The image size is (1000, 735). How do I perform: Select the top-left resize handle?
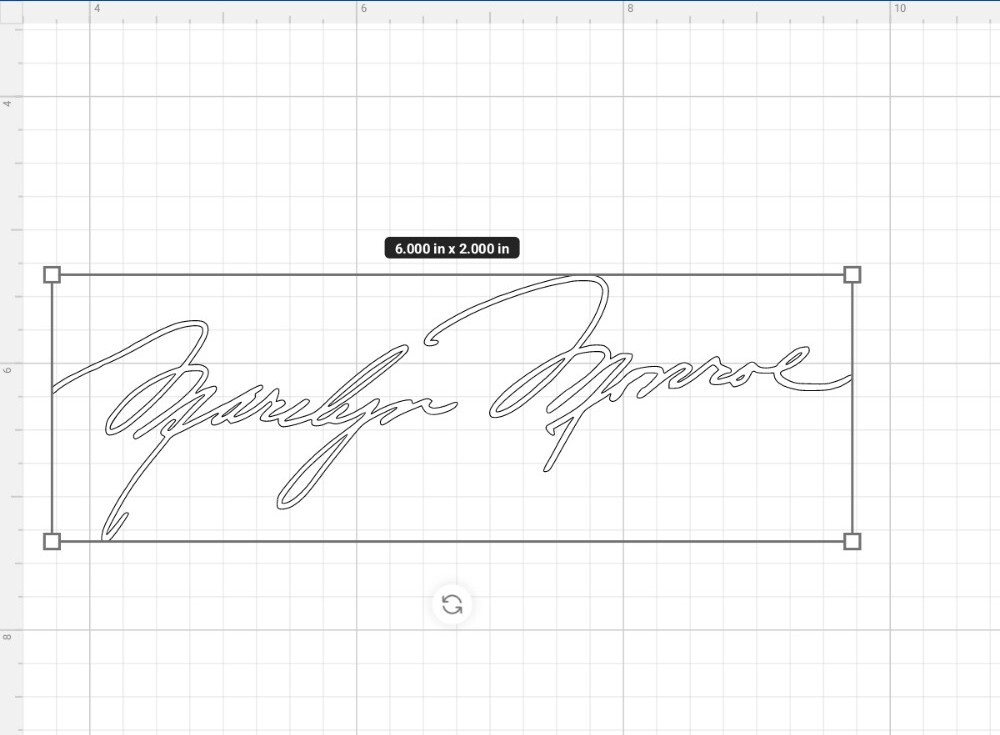52,275
